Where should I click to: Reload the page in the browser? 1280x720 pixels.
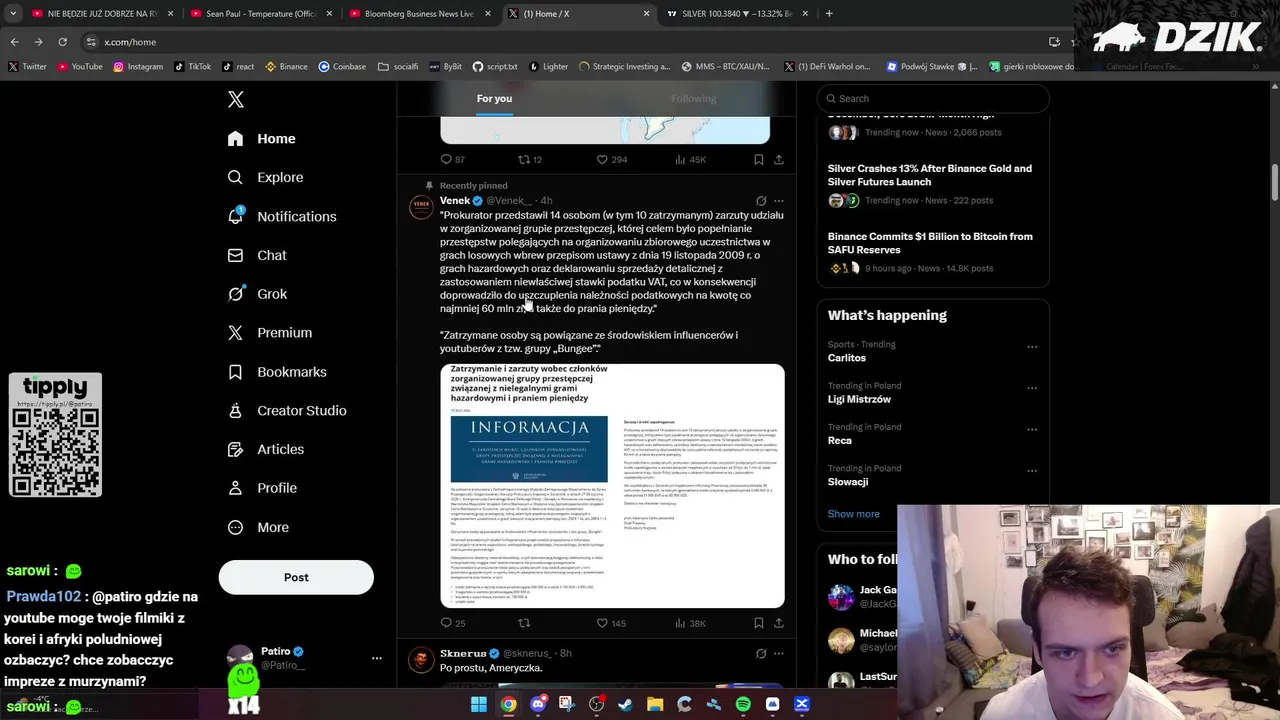pyautogui.click(x=62, y=42)
